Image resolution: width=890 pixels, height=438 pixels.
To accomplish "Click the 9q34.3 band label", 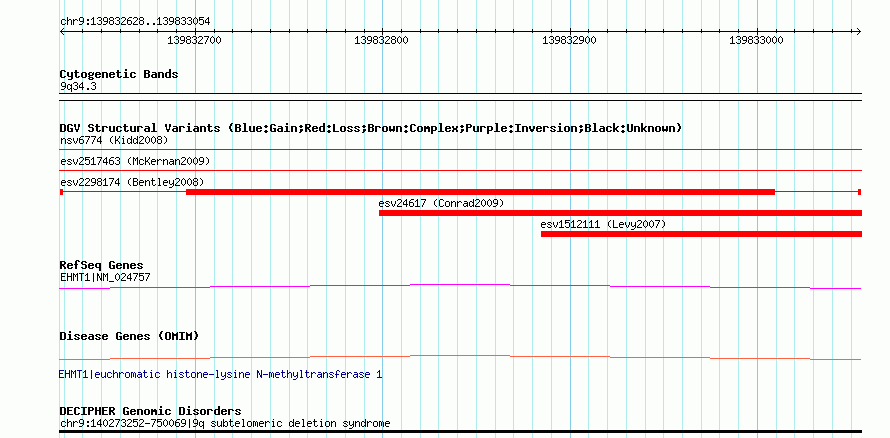I will 79,87.
